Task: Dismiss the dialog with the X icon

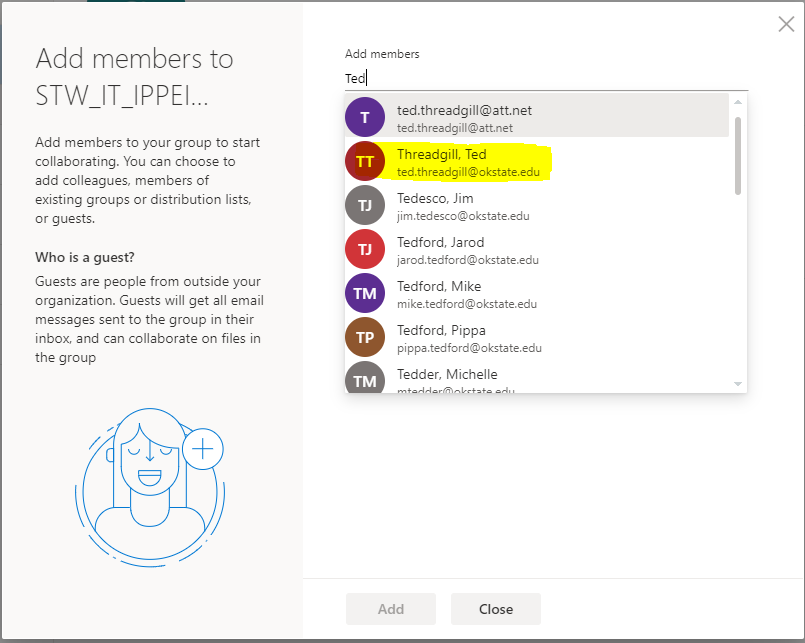Action: [x=786, y=24]
